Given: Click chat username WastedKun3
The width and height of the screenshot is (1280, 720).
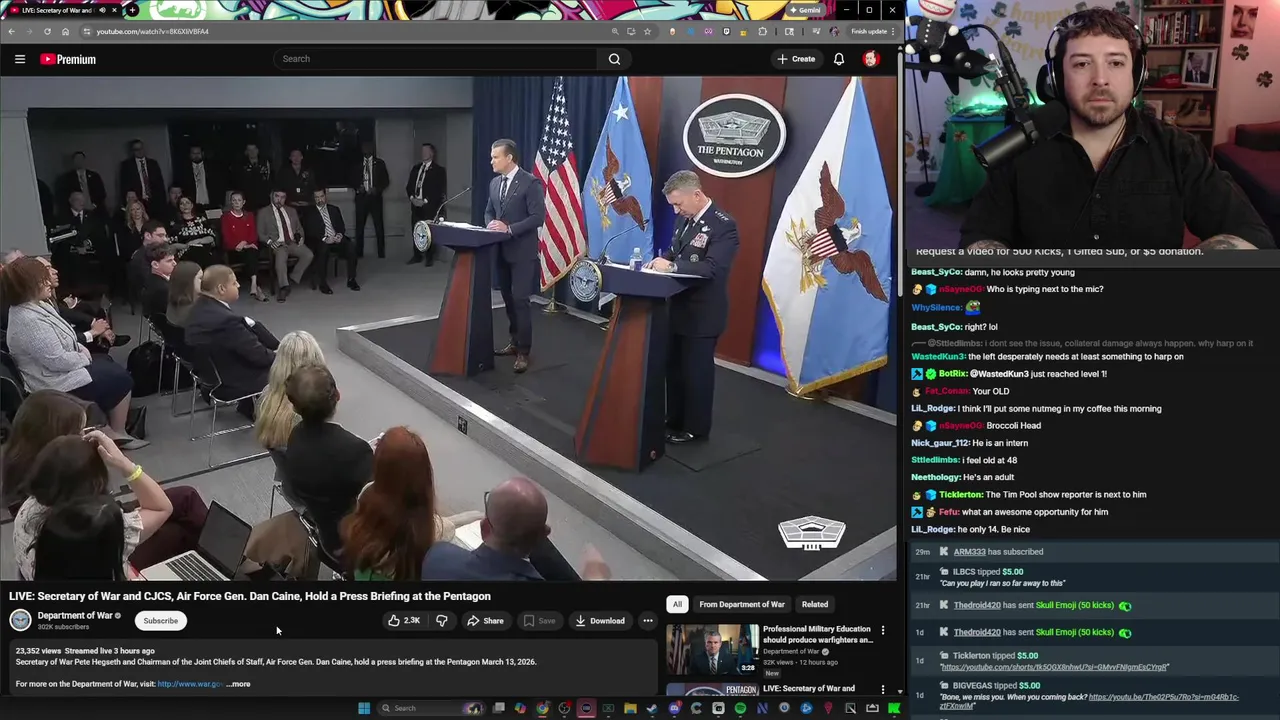Looking at the screenshot, I should (x=938, y=356).
